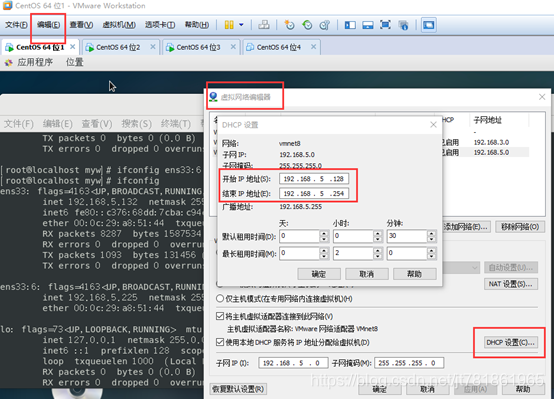
Task: Open terminal's 搜索(S) menu
Action: (x=136, y=124)
